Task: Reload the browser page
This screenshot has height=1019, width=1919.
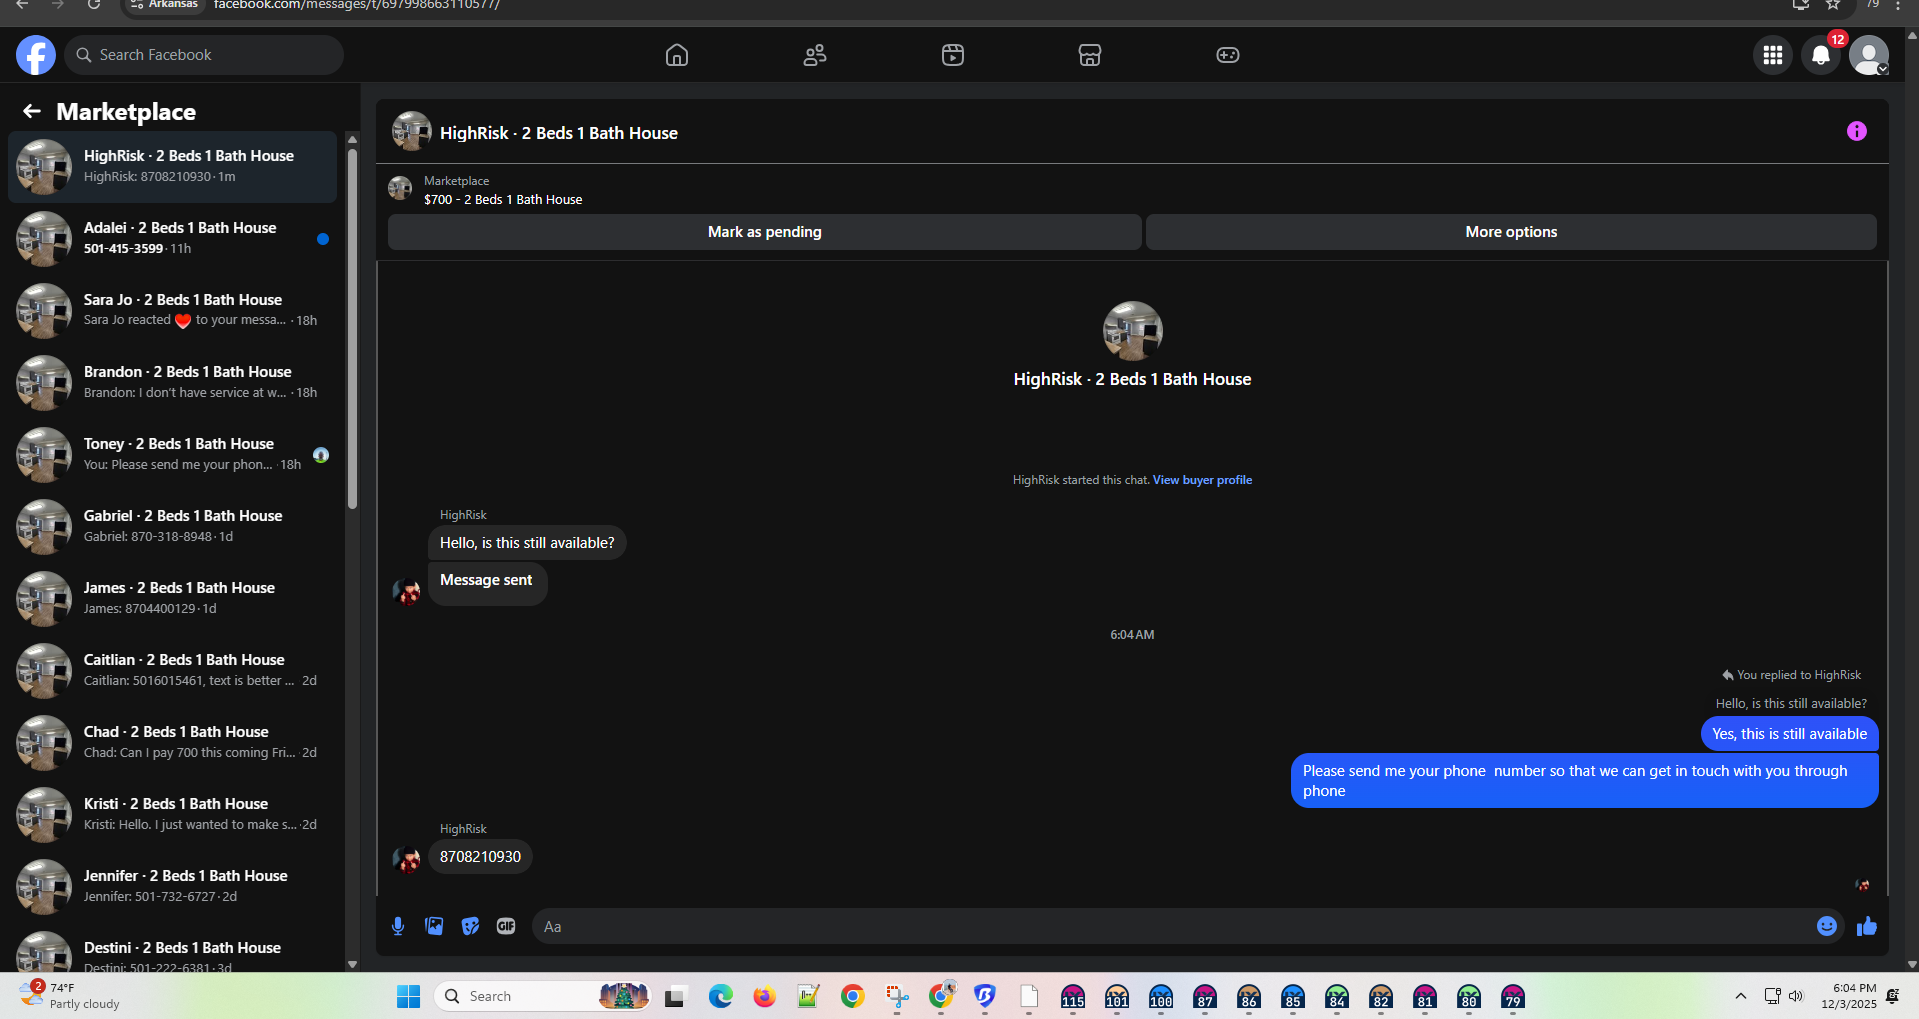Action: point(93,5)
